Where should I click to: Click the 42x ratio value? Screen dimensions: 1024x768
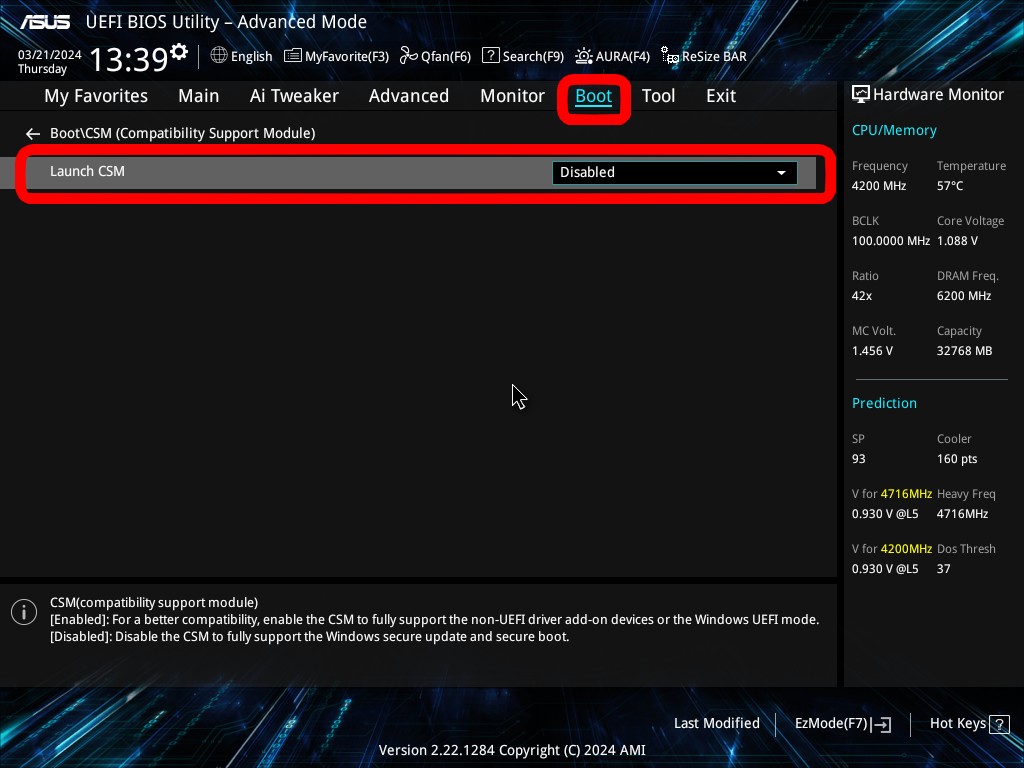point(862,296)
